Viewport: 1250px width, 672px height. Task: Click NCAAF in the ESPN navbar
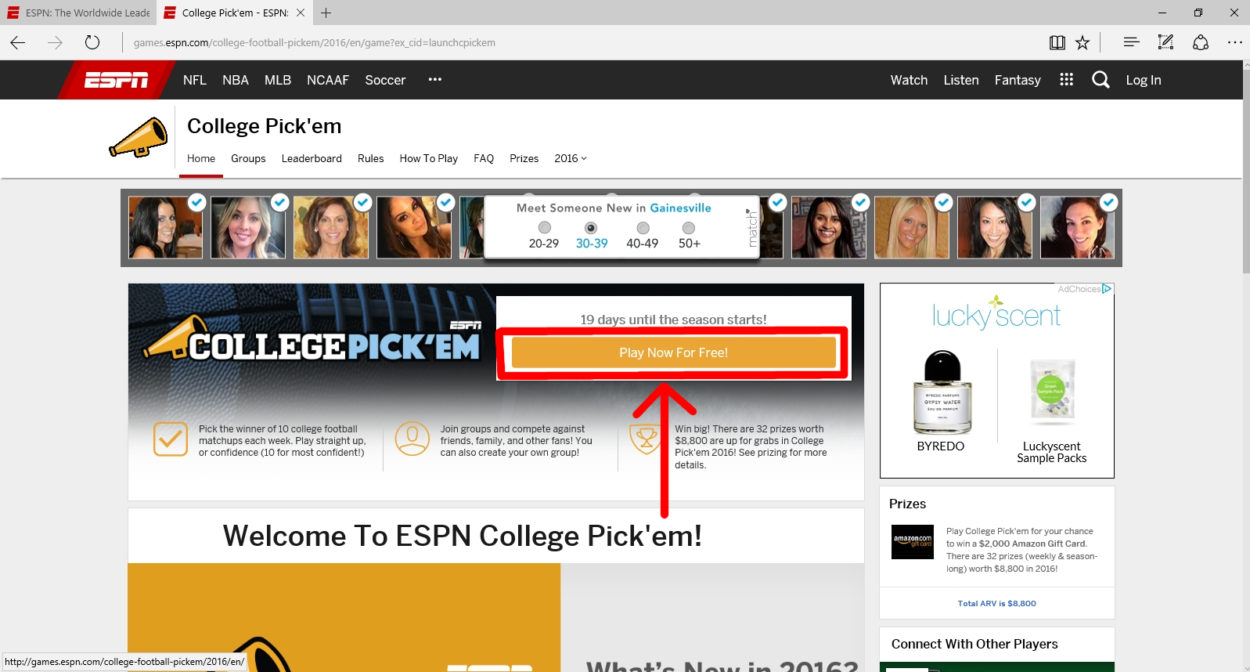tap(328, 80)
